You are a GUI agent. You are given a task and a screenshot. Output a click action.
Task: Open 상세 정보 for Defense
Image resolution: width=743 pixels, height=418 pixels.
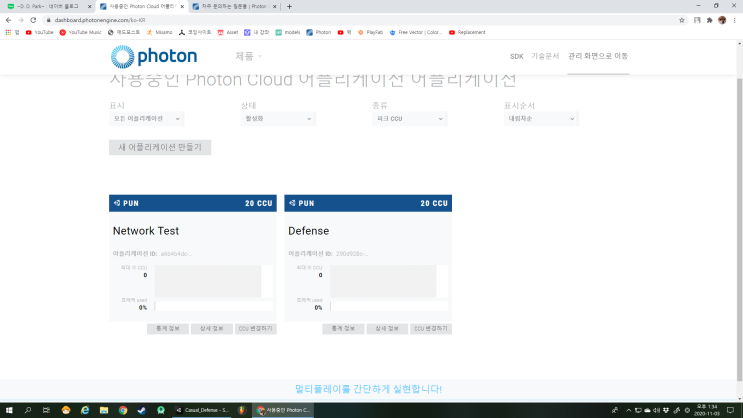pyautogui.click(x=387, y=328)
